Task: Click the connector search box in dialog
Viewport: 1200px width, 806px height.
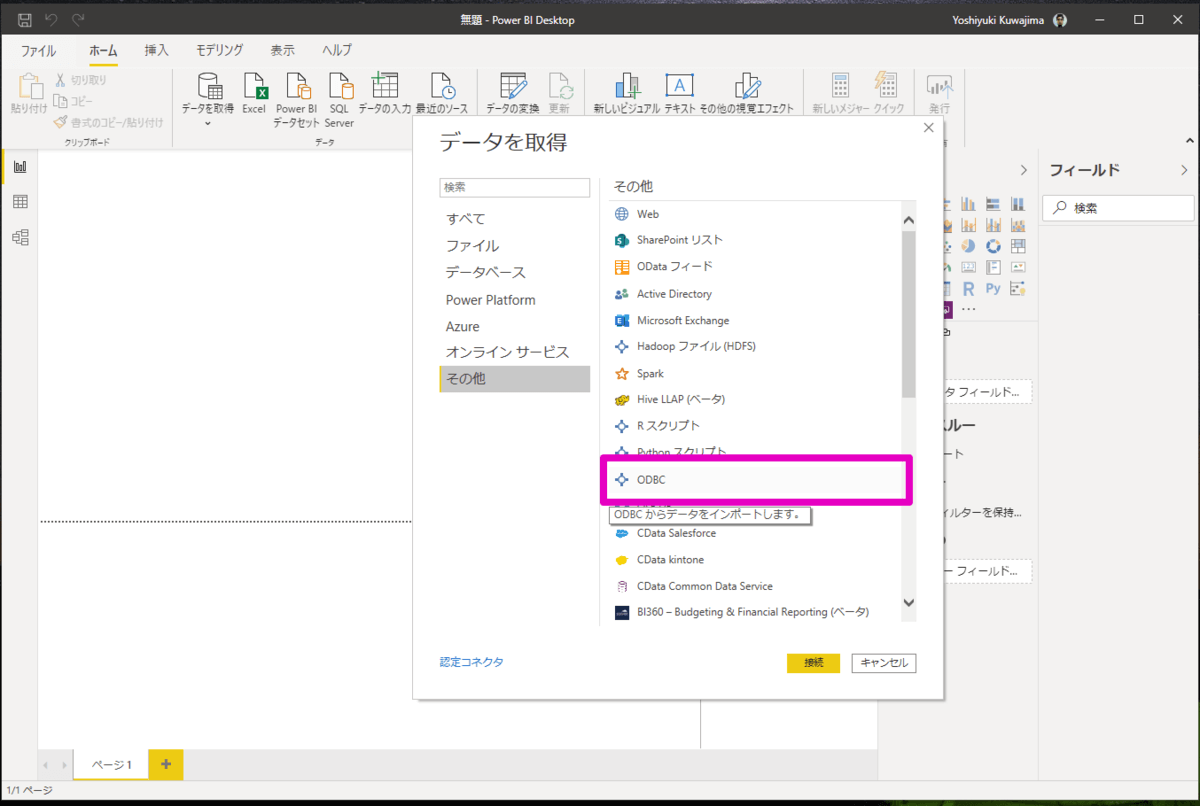Action: coord(514,188)
